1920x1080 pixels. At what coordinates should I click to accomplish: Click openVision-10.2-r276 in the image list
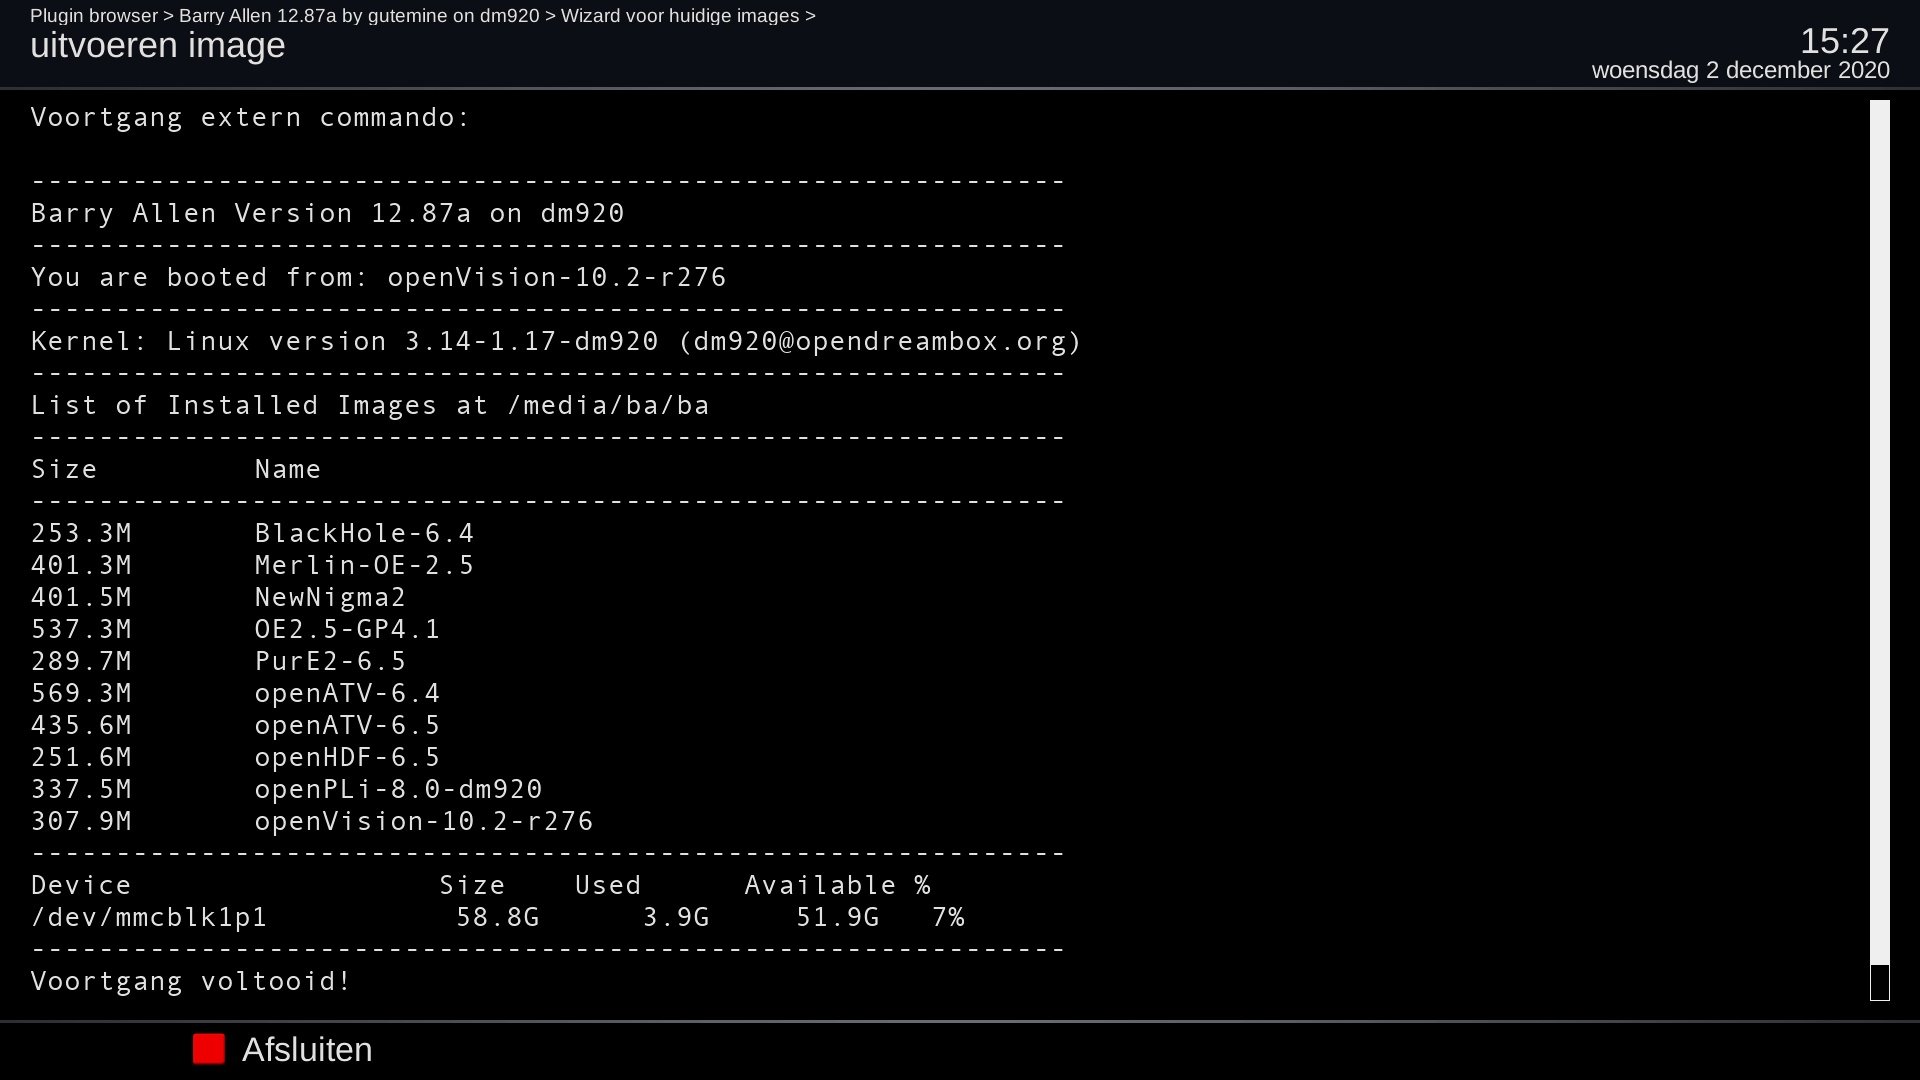[424, 821]
